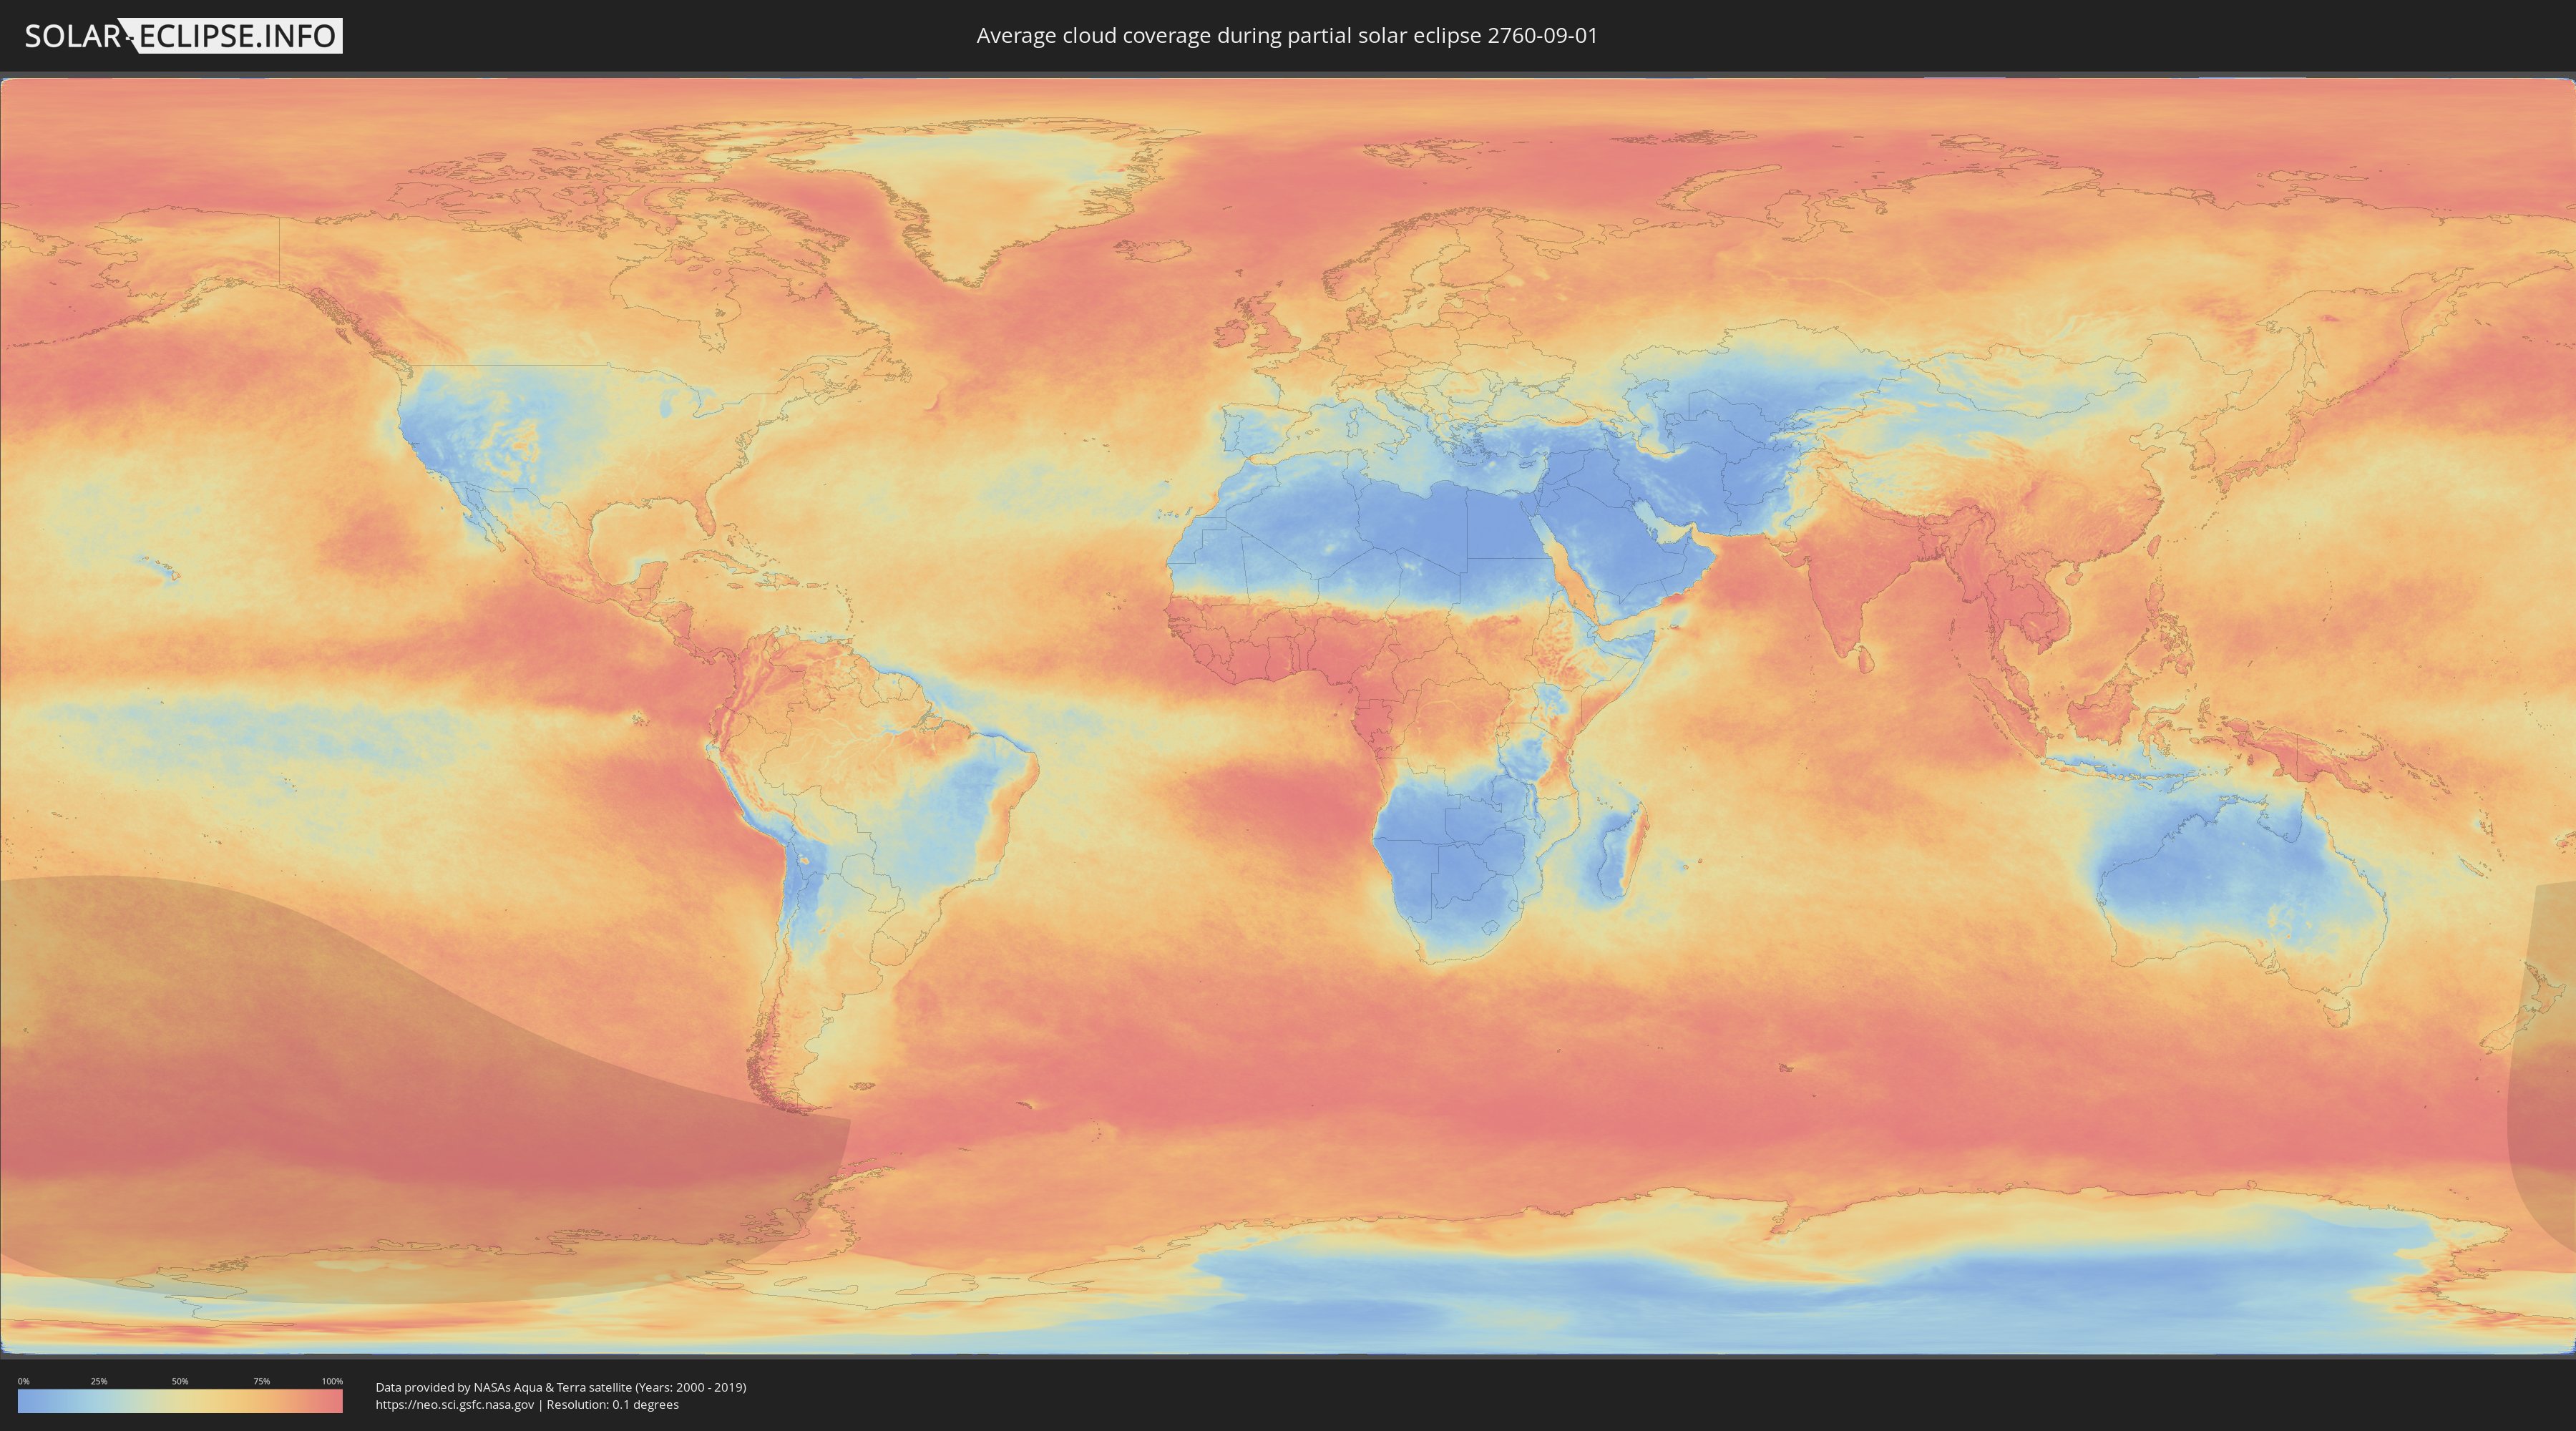Click the 50% legend label
Viewport: 2576px width, 1431px height.
click(x=180, y=1381)
